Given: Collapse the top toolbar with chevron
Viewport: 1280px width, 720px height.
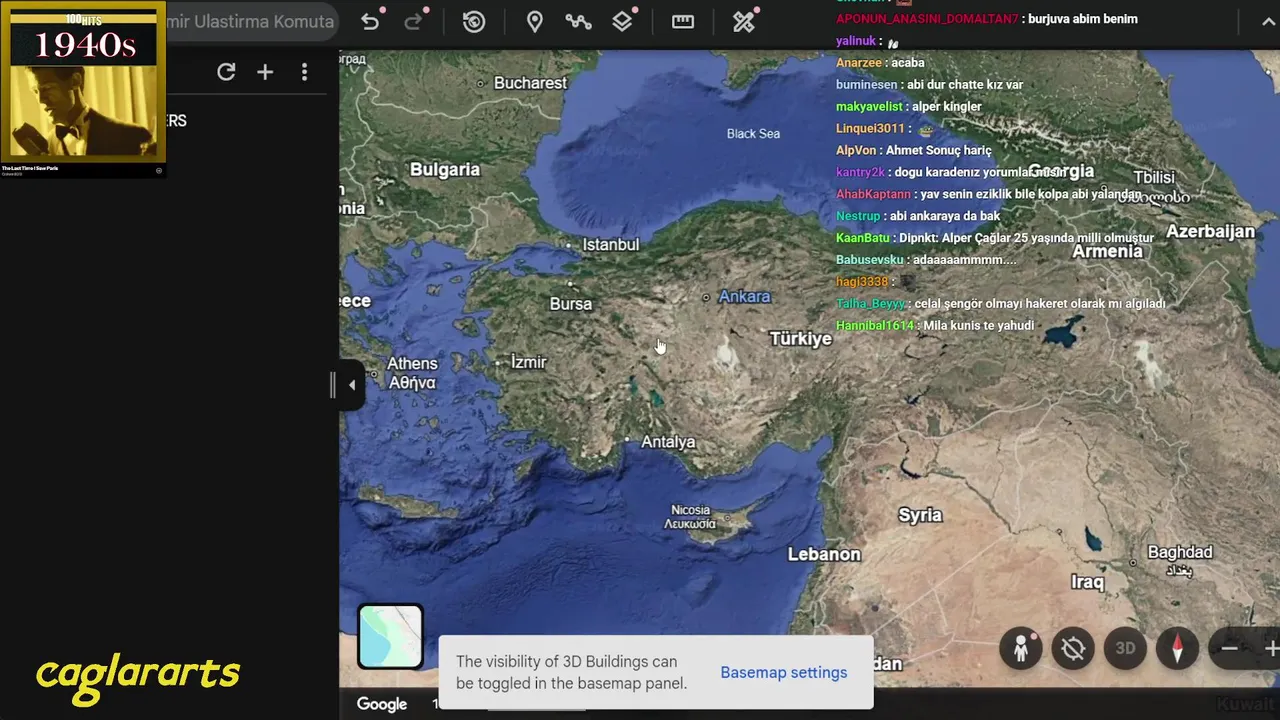Looking at the screenshot, I should (x=1269, y=22).
